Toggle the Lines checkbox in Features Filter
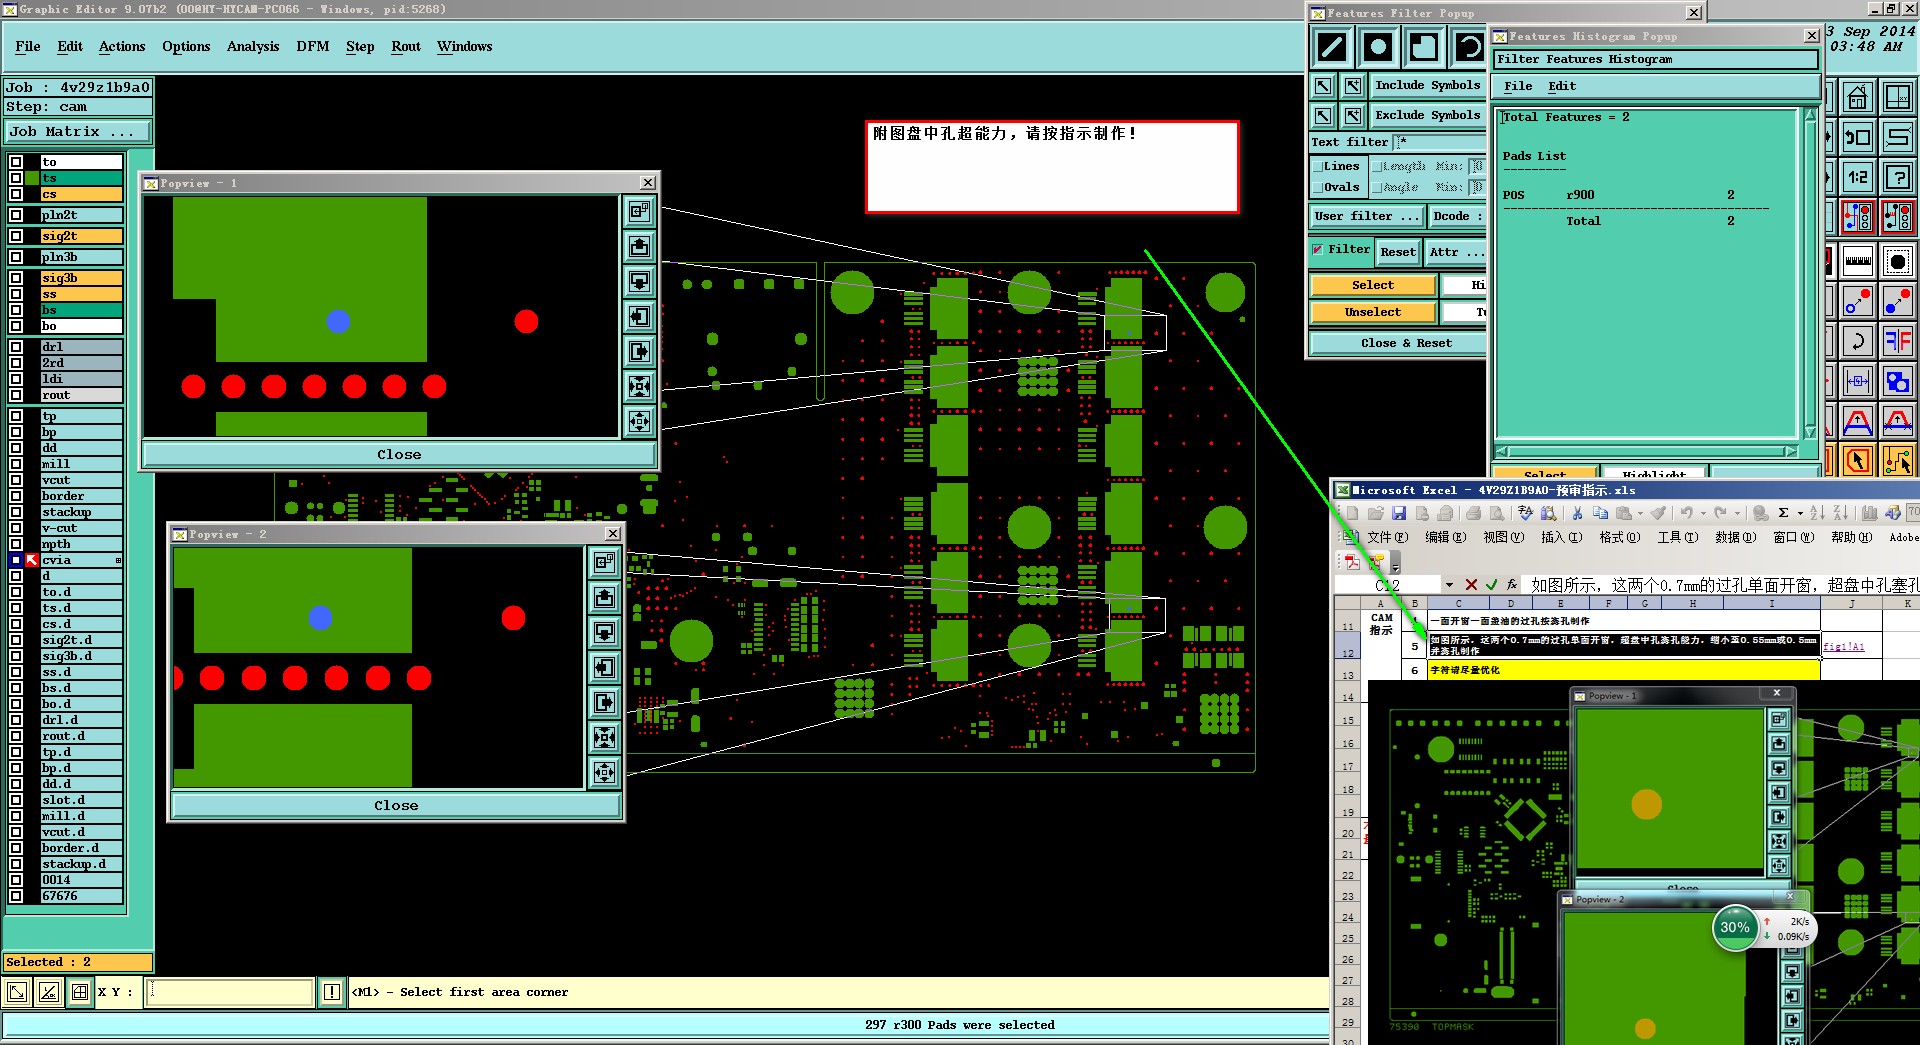The image size is (1920, 1045). coord(1318,167)
